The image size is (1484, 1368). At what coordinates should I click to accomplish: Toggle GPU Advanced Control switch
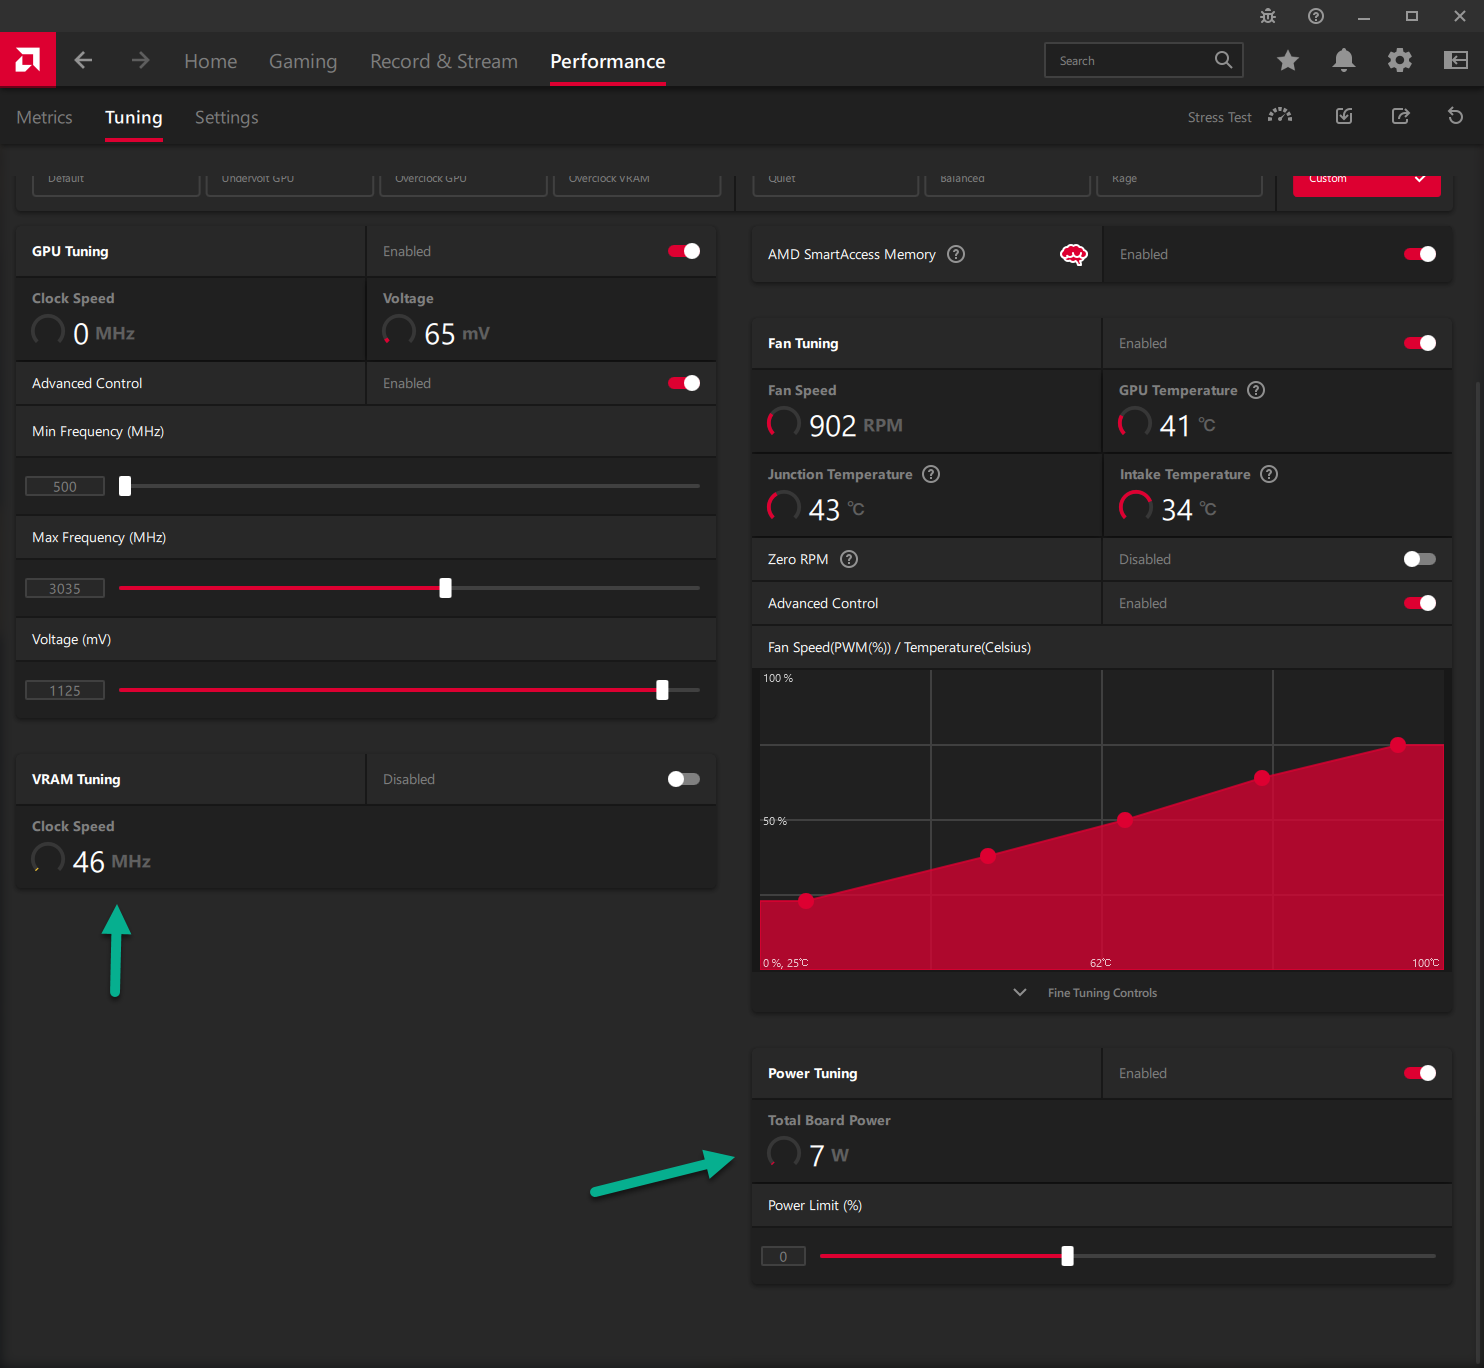(684, 383)
